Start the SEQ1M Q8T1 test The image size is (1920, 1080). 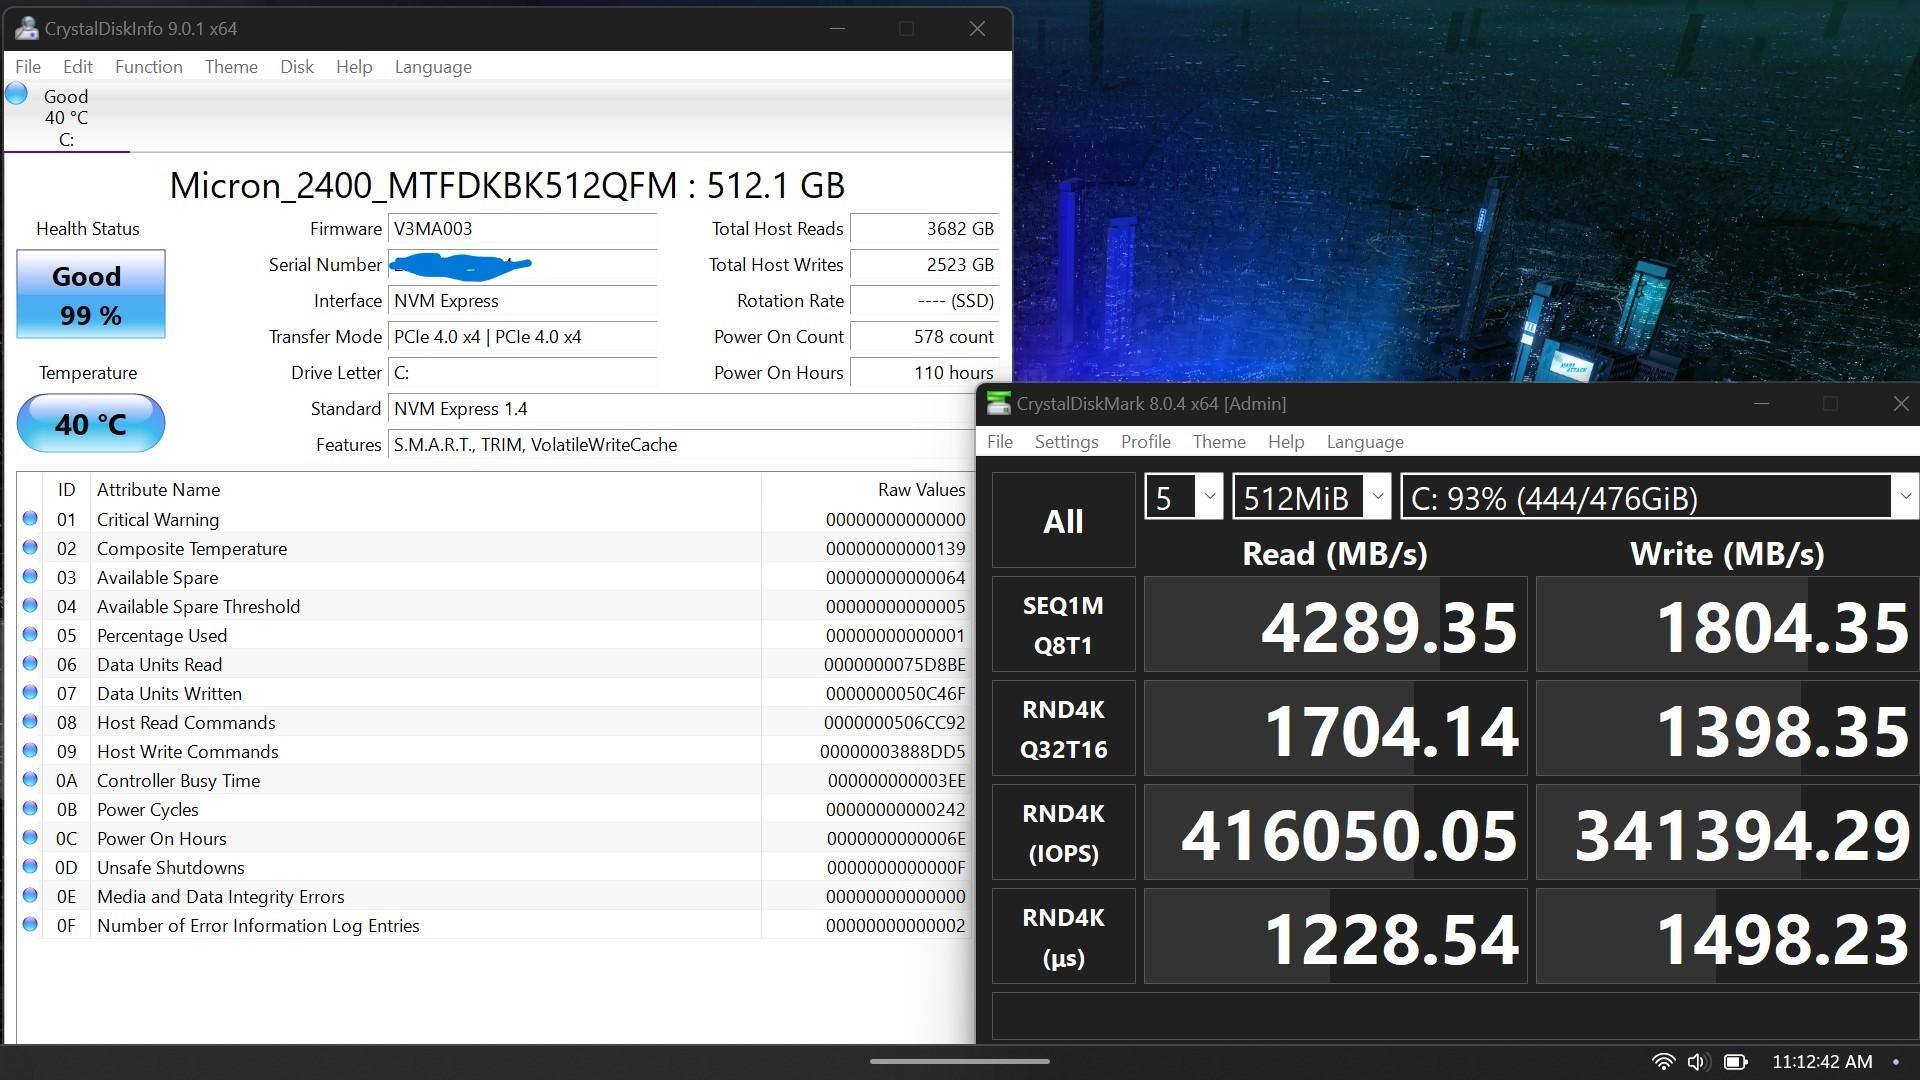coord(1063,625)
